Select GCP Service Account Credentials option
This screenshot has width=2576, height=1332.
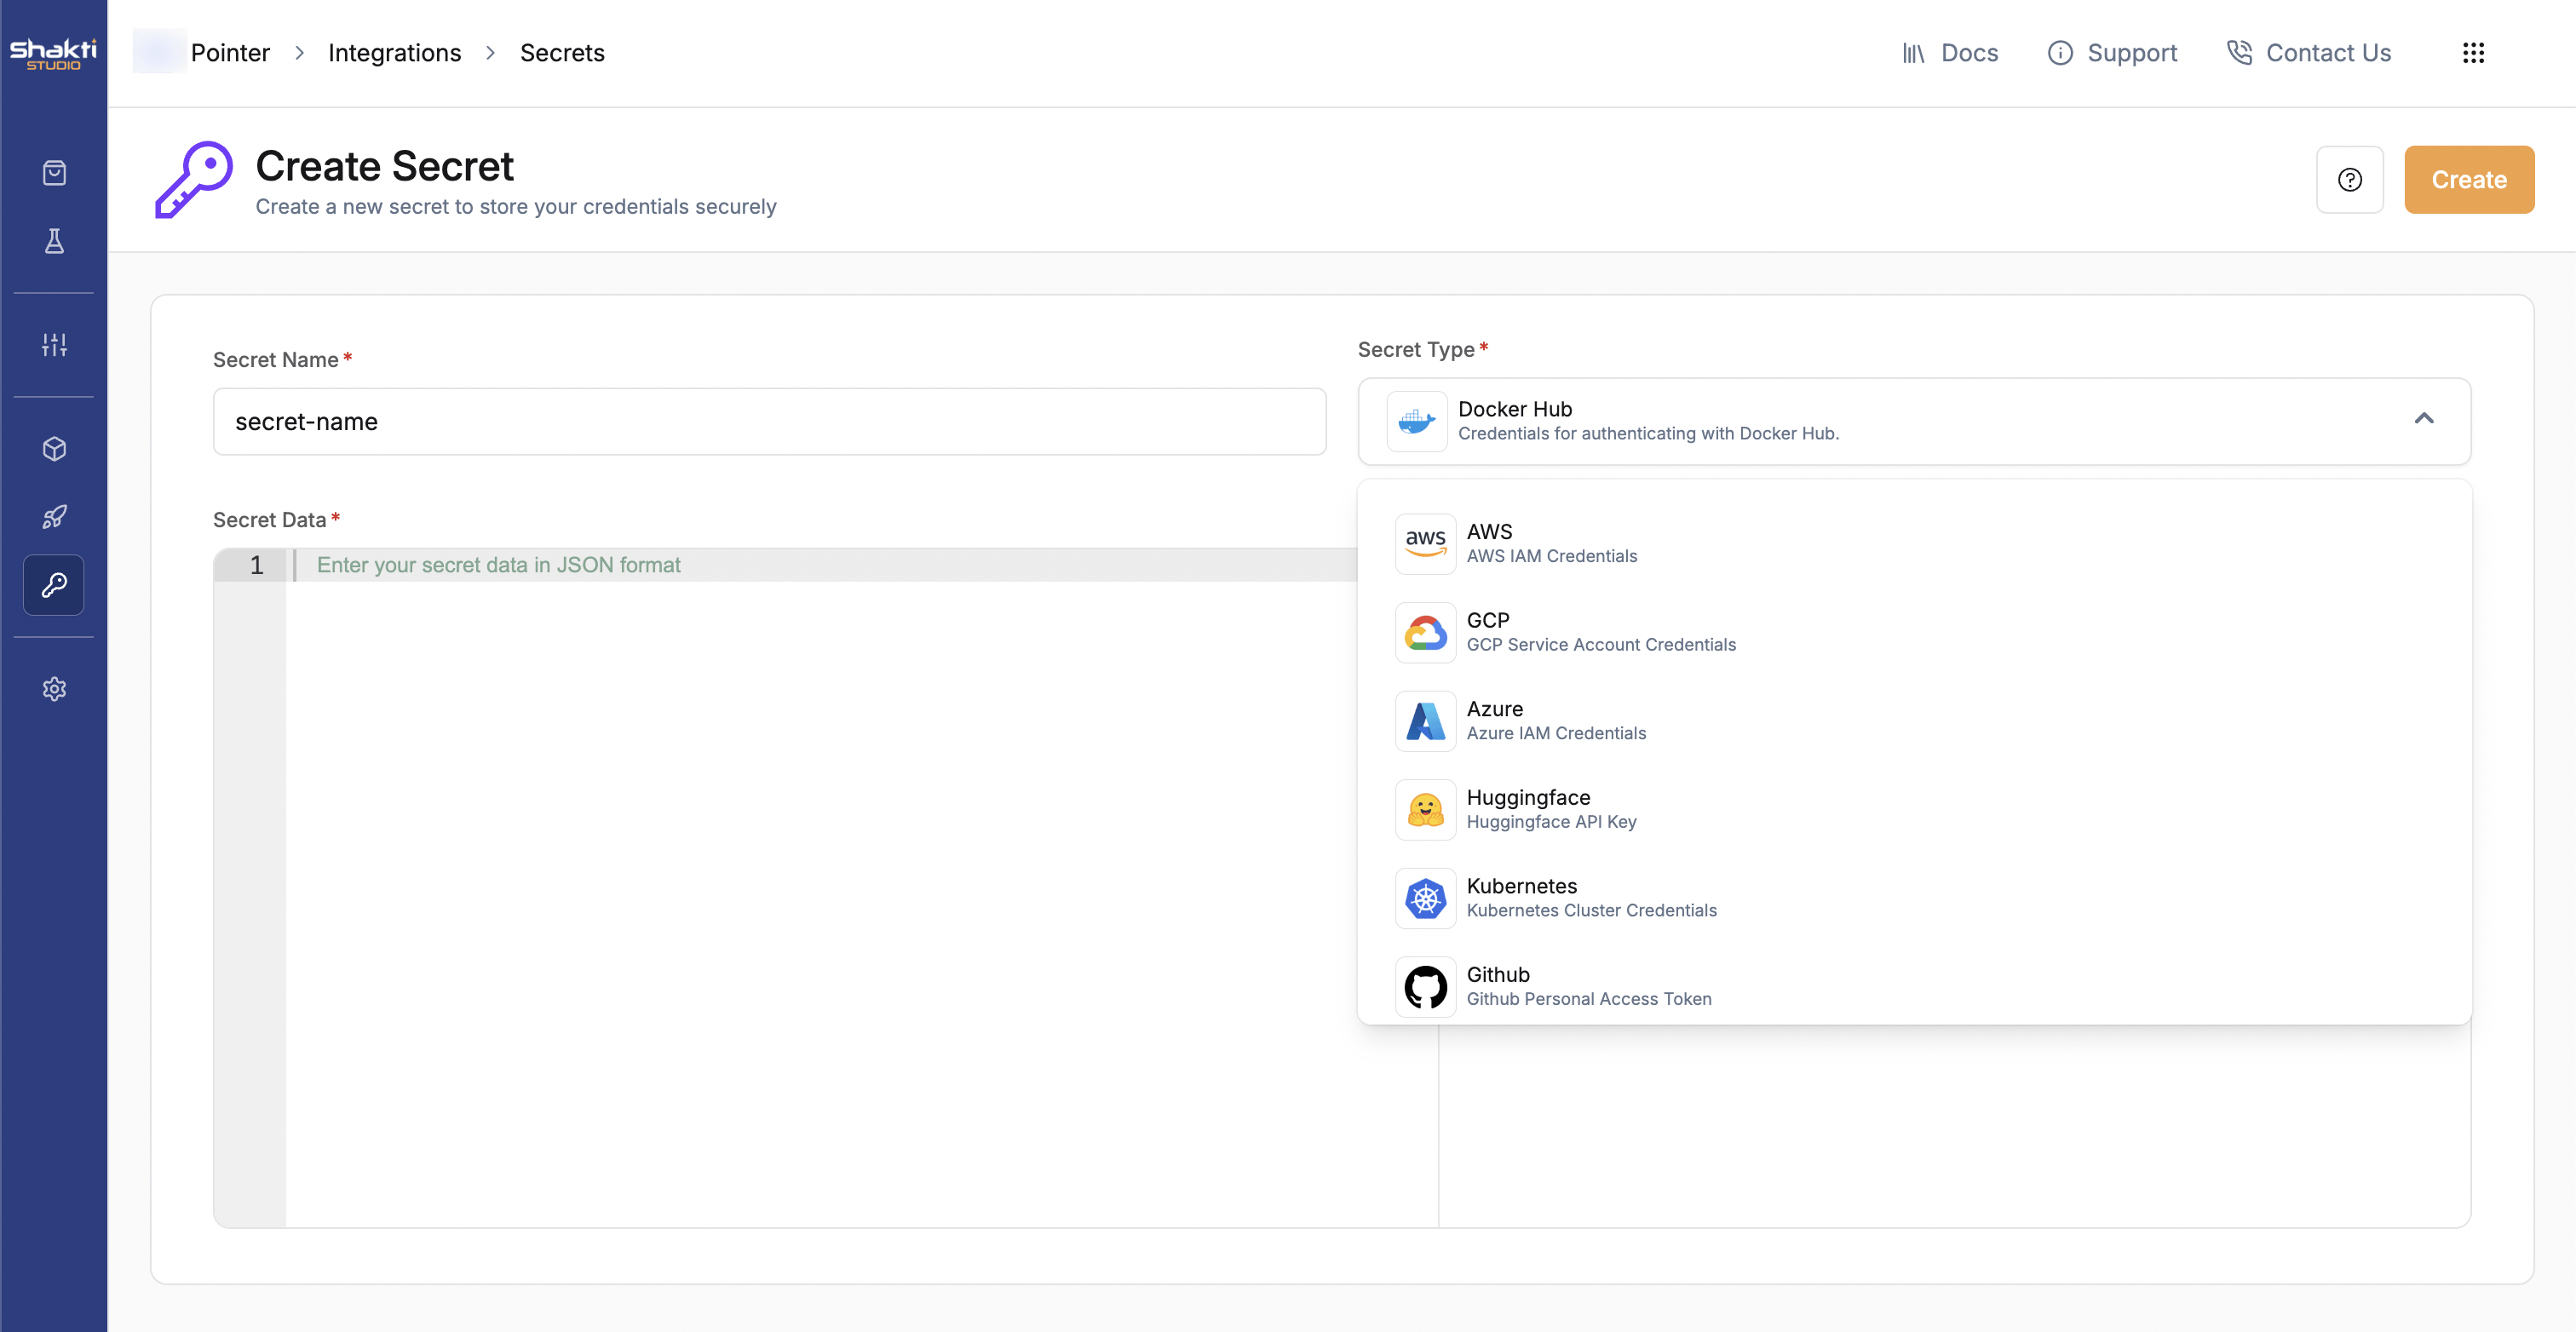click(1914, 632)
